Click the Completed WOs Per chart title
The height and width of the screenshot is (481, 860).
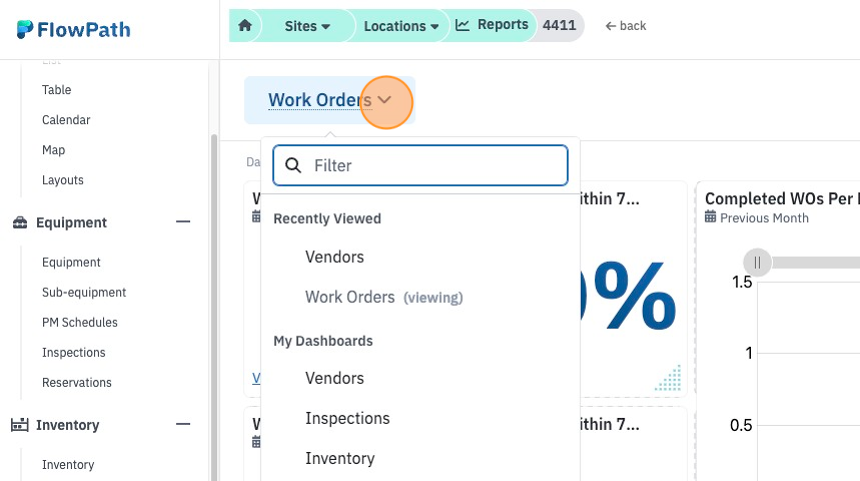pos(782,199)
